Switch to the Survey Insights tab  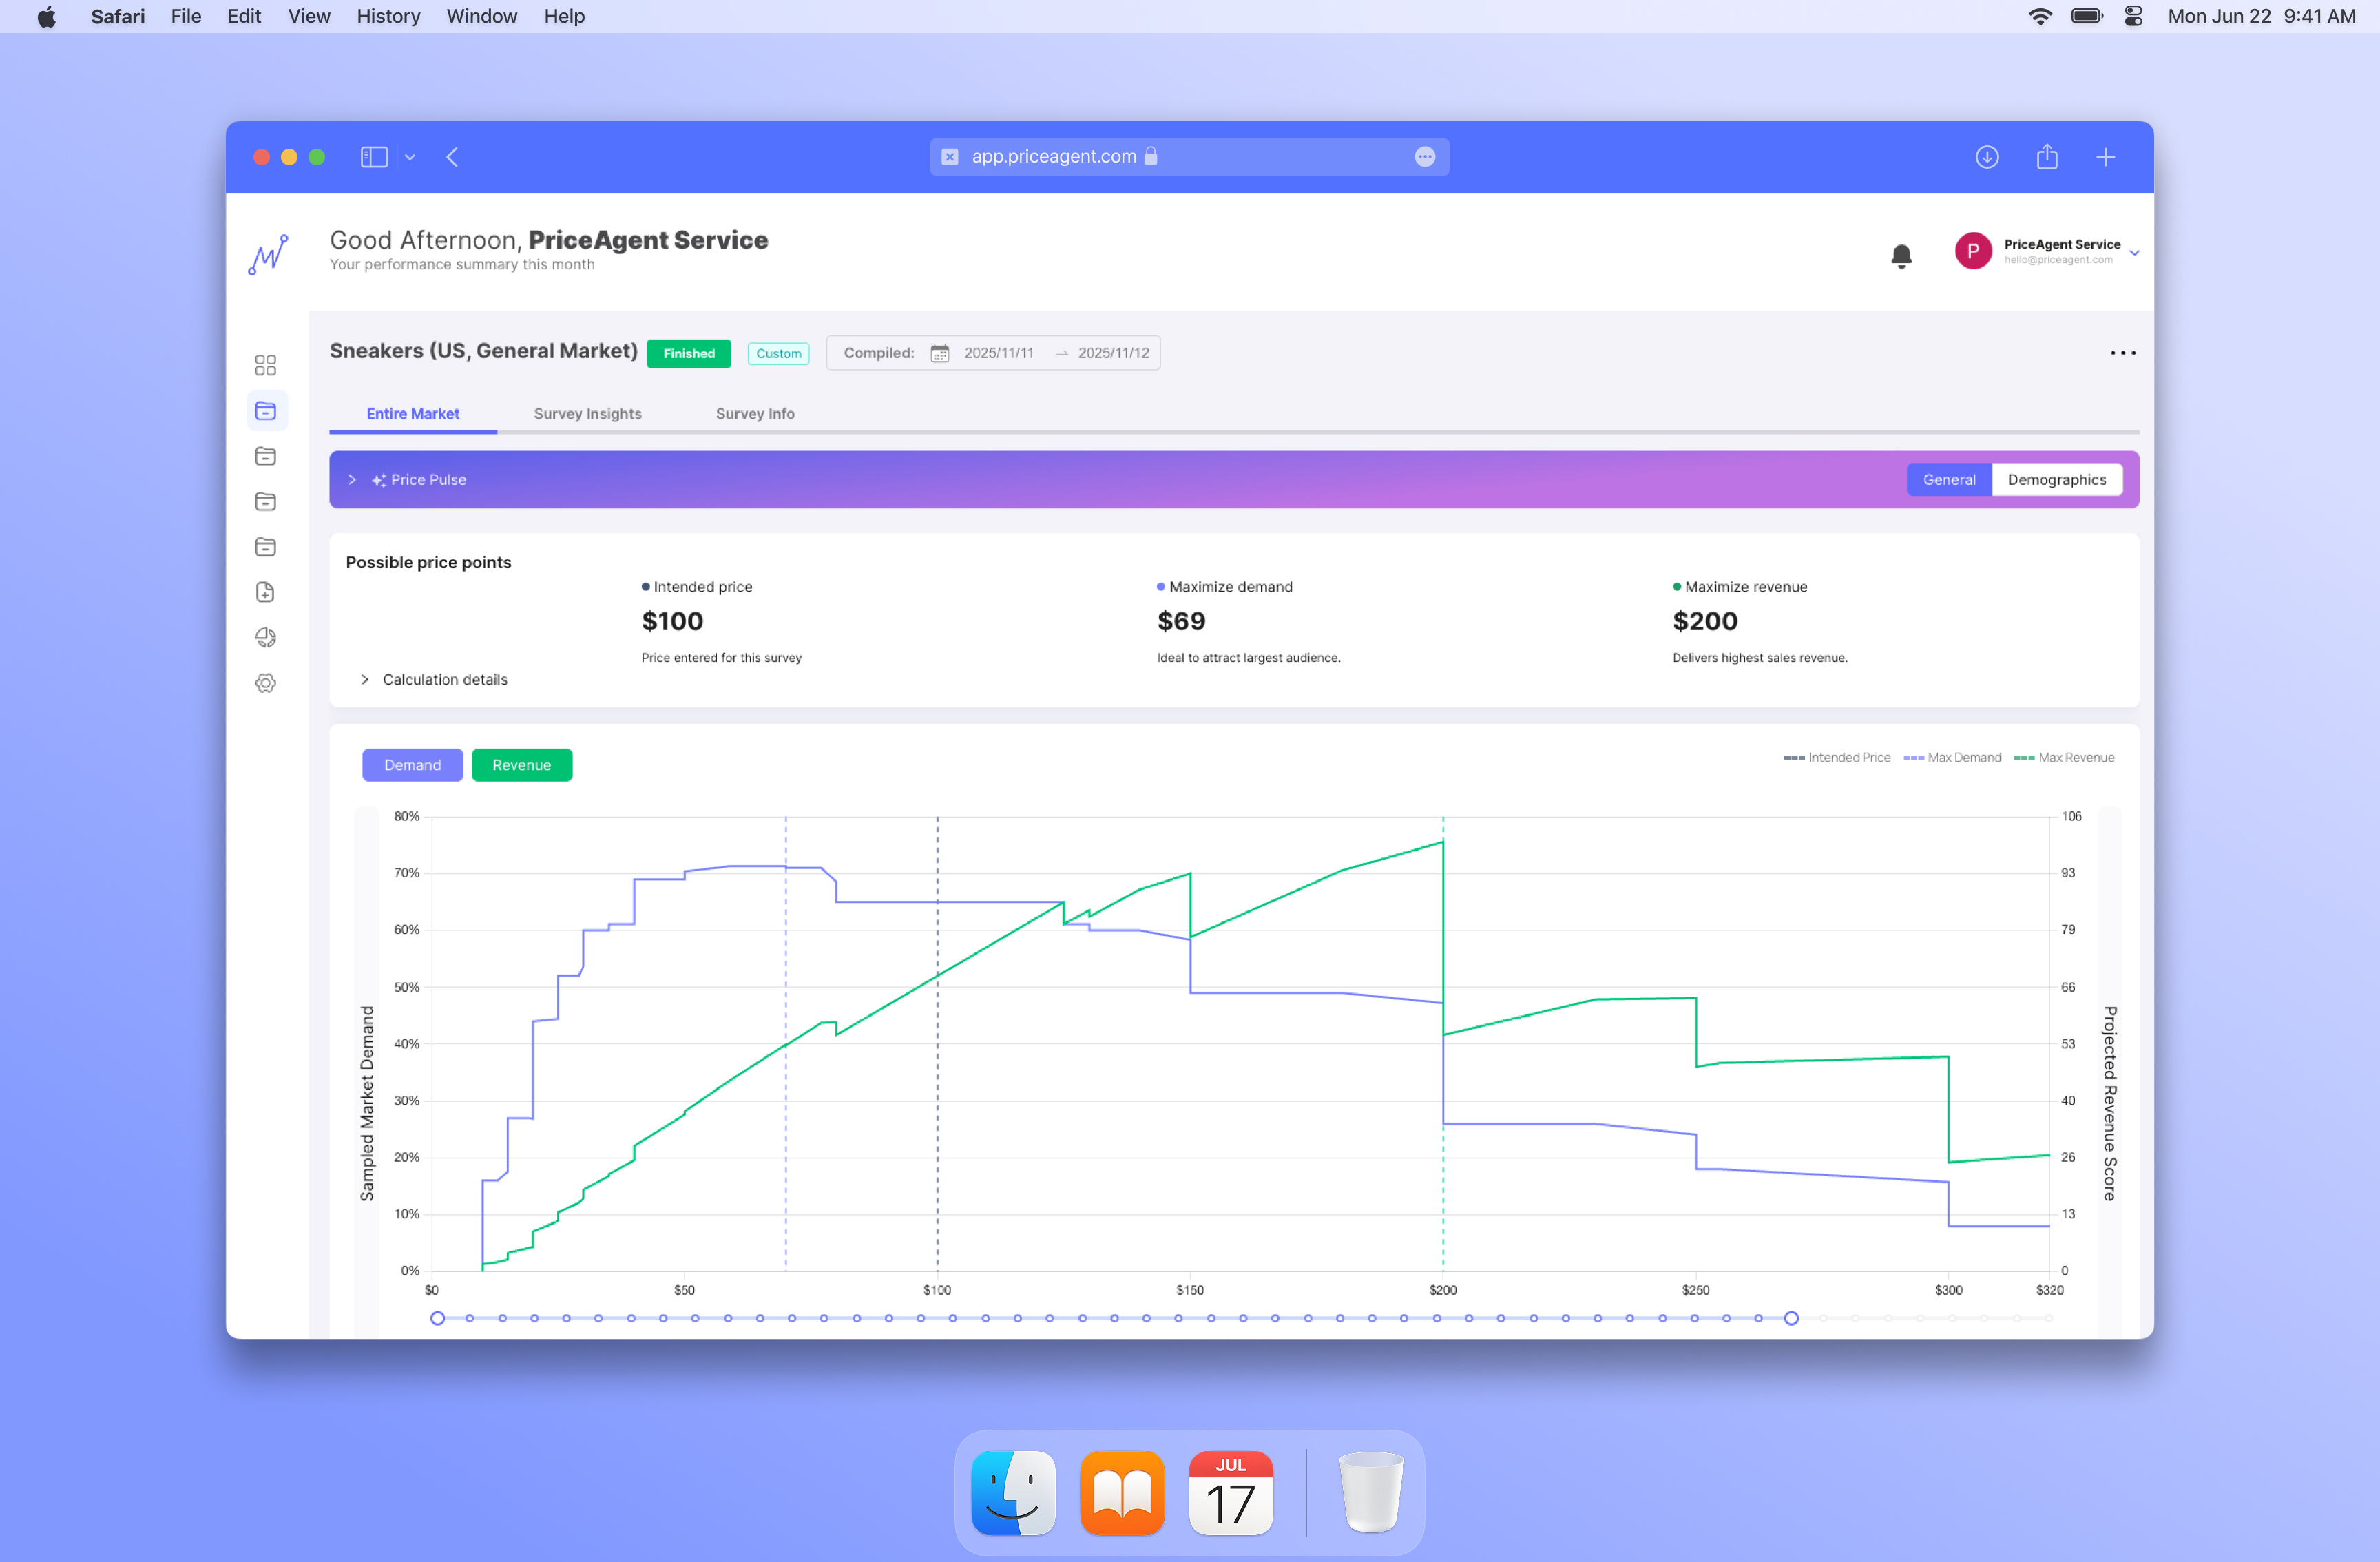pos(587,414)
